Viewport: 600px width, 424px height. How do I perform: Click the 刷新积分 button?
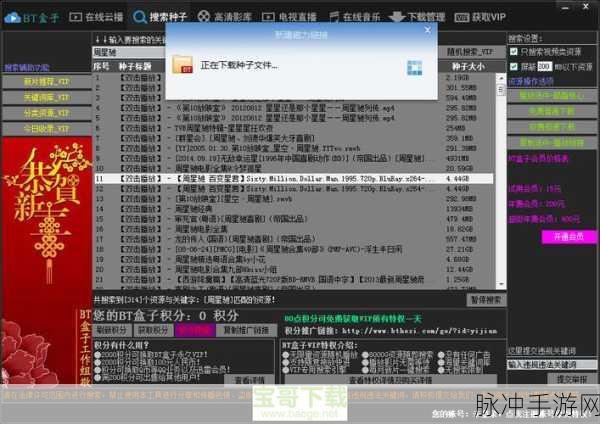[112, 330]
